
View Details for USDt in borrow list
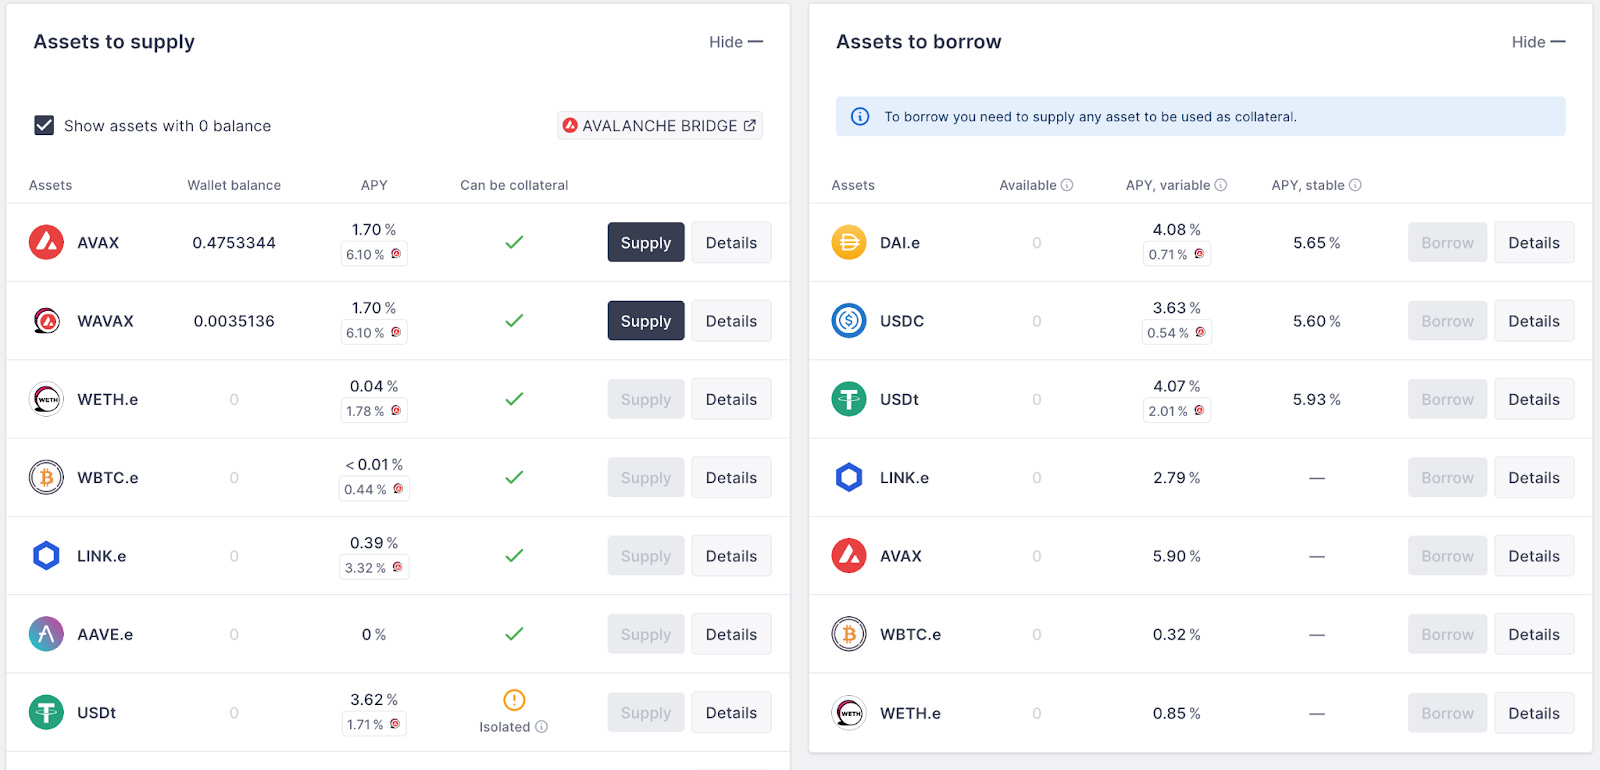click(1533, 399)
